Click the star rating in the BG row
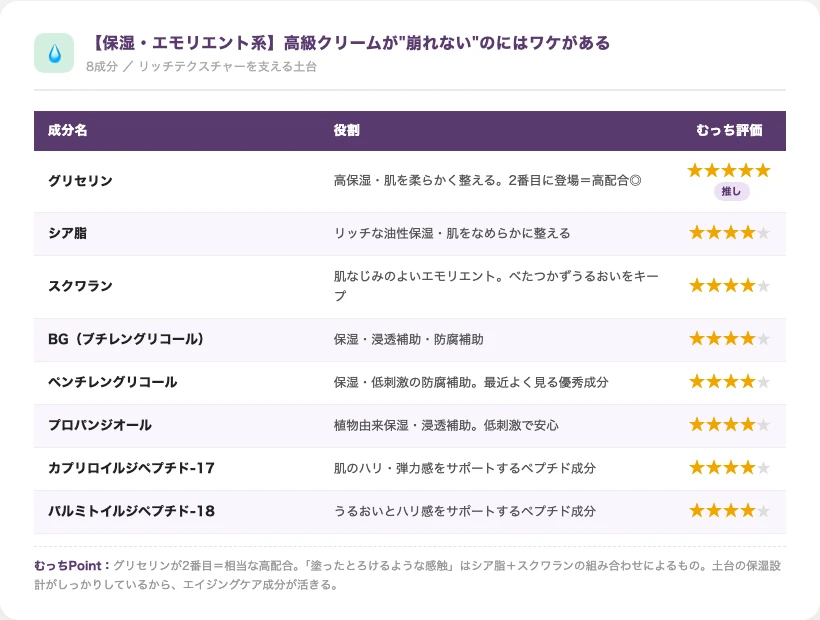This screenshot has width=820, height=620. point(729,339)
